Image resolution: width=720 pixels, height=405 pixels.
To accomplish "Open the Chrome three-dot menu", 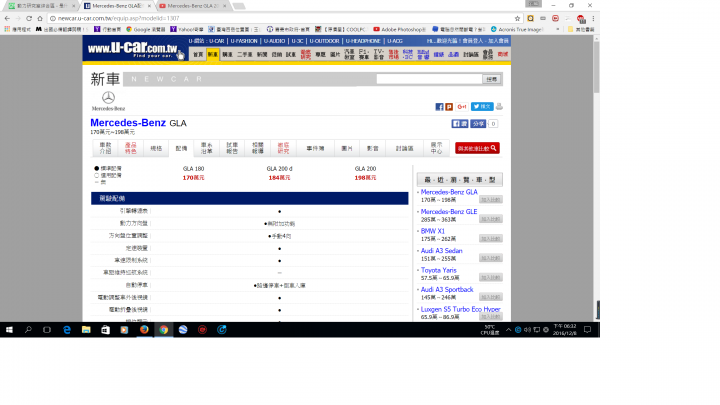I will pyautogui.click(x=593, y=18).
